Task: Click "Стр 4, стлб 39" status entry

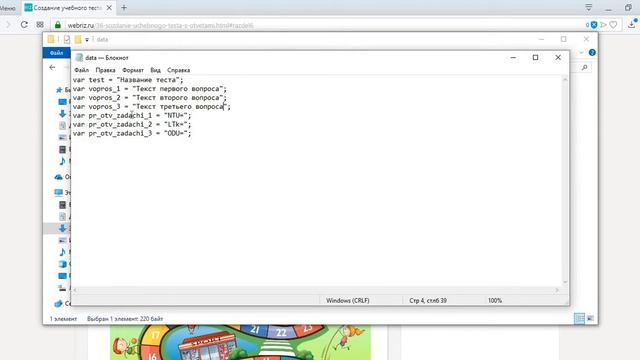Action: click(428, 300)
